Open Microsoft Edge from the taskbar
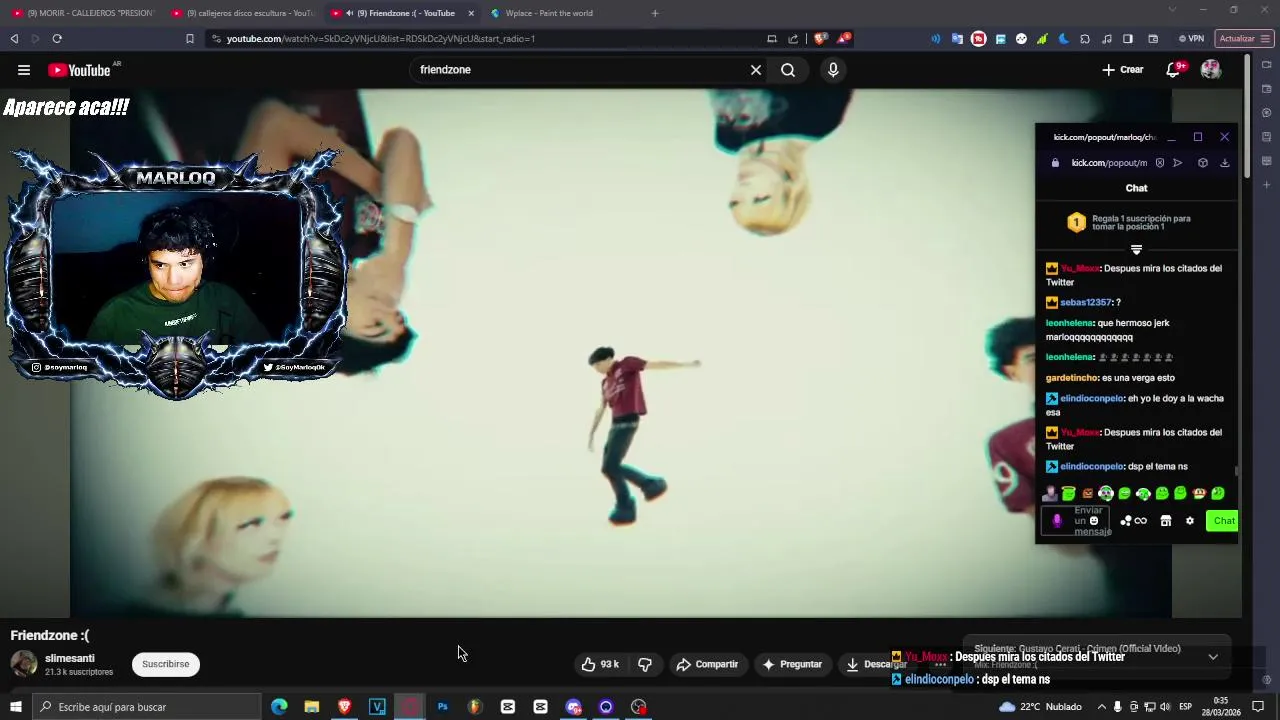Image resolution: width=1280 pixels, height=720 pixels. click(x=279, y=707)
